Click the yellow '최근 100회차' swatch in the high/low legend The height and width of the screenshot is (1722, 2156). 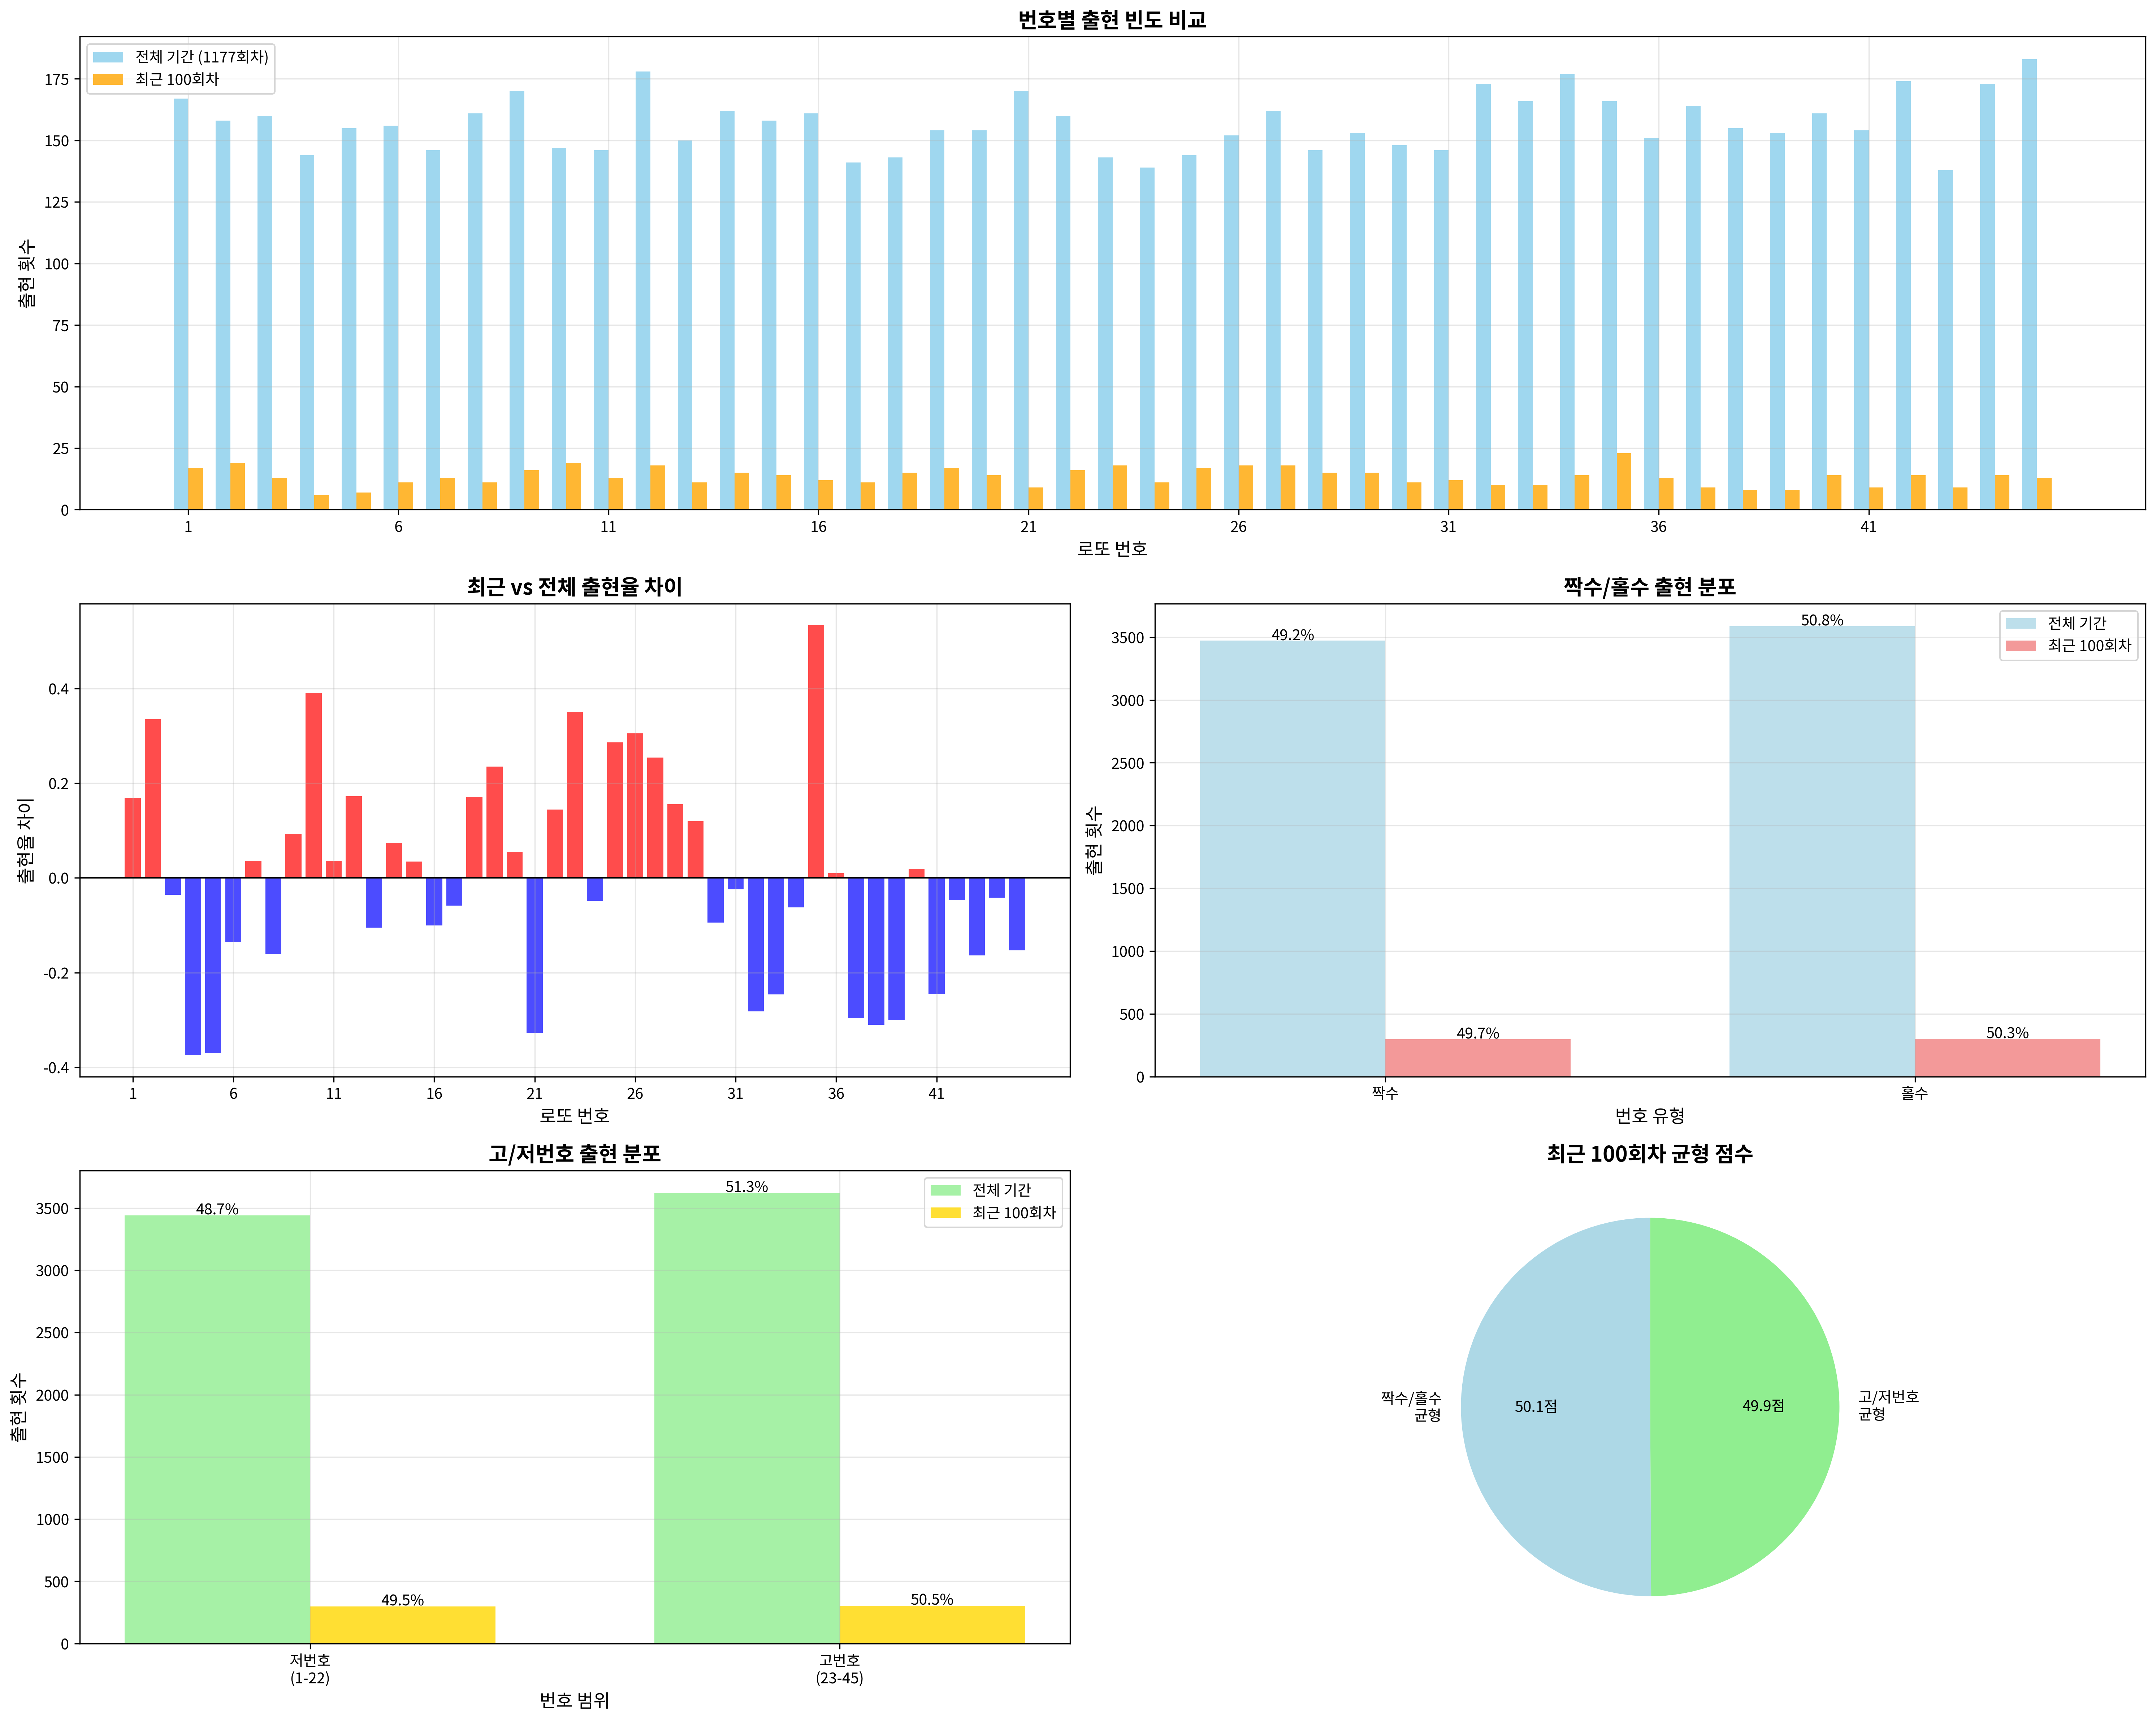pyautogui.click(x=945, y=1213)
